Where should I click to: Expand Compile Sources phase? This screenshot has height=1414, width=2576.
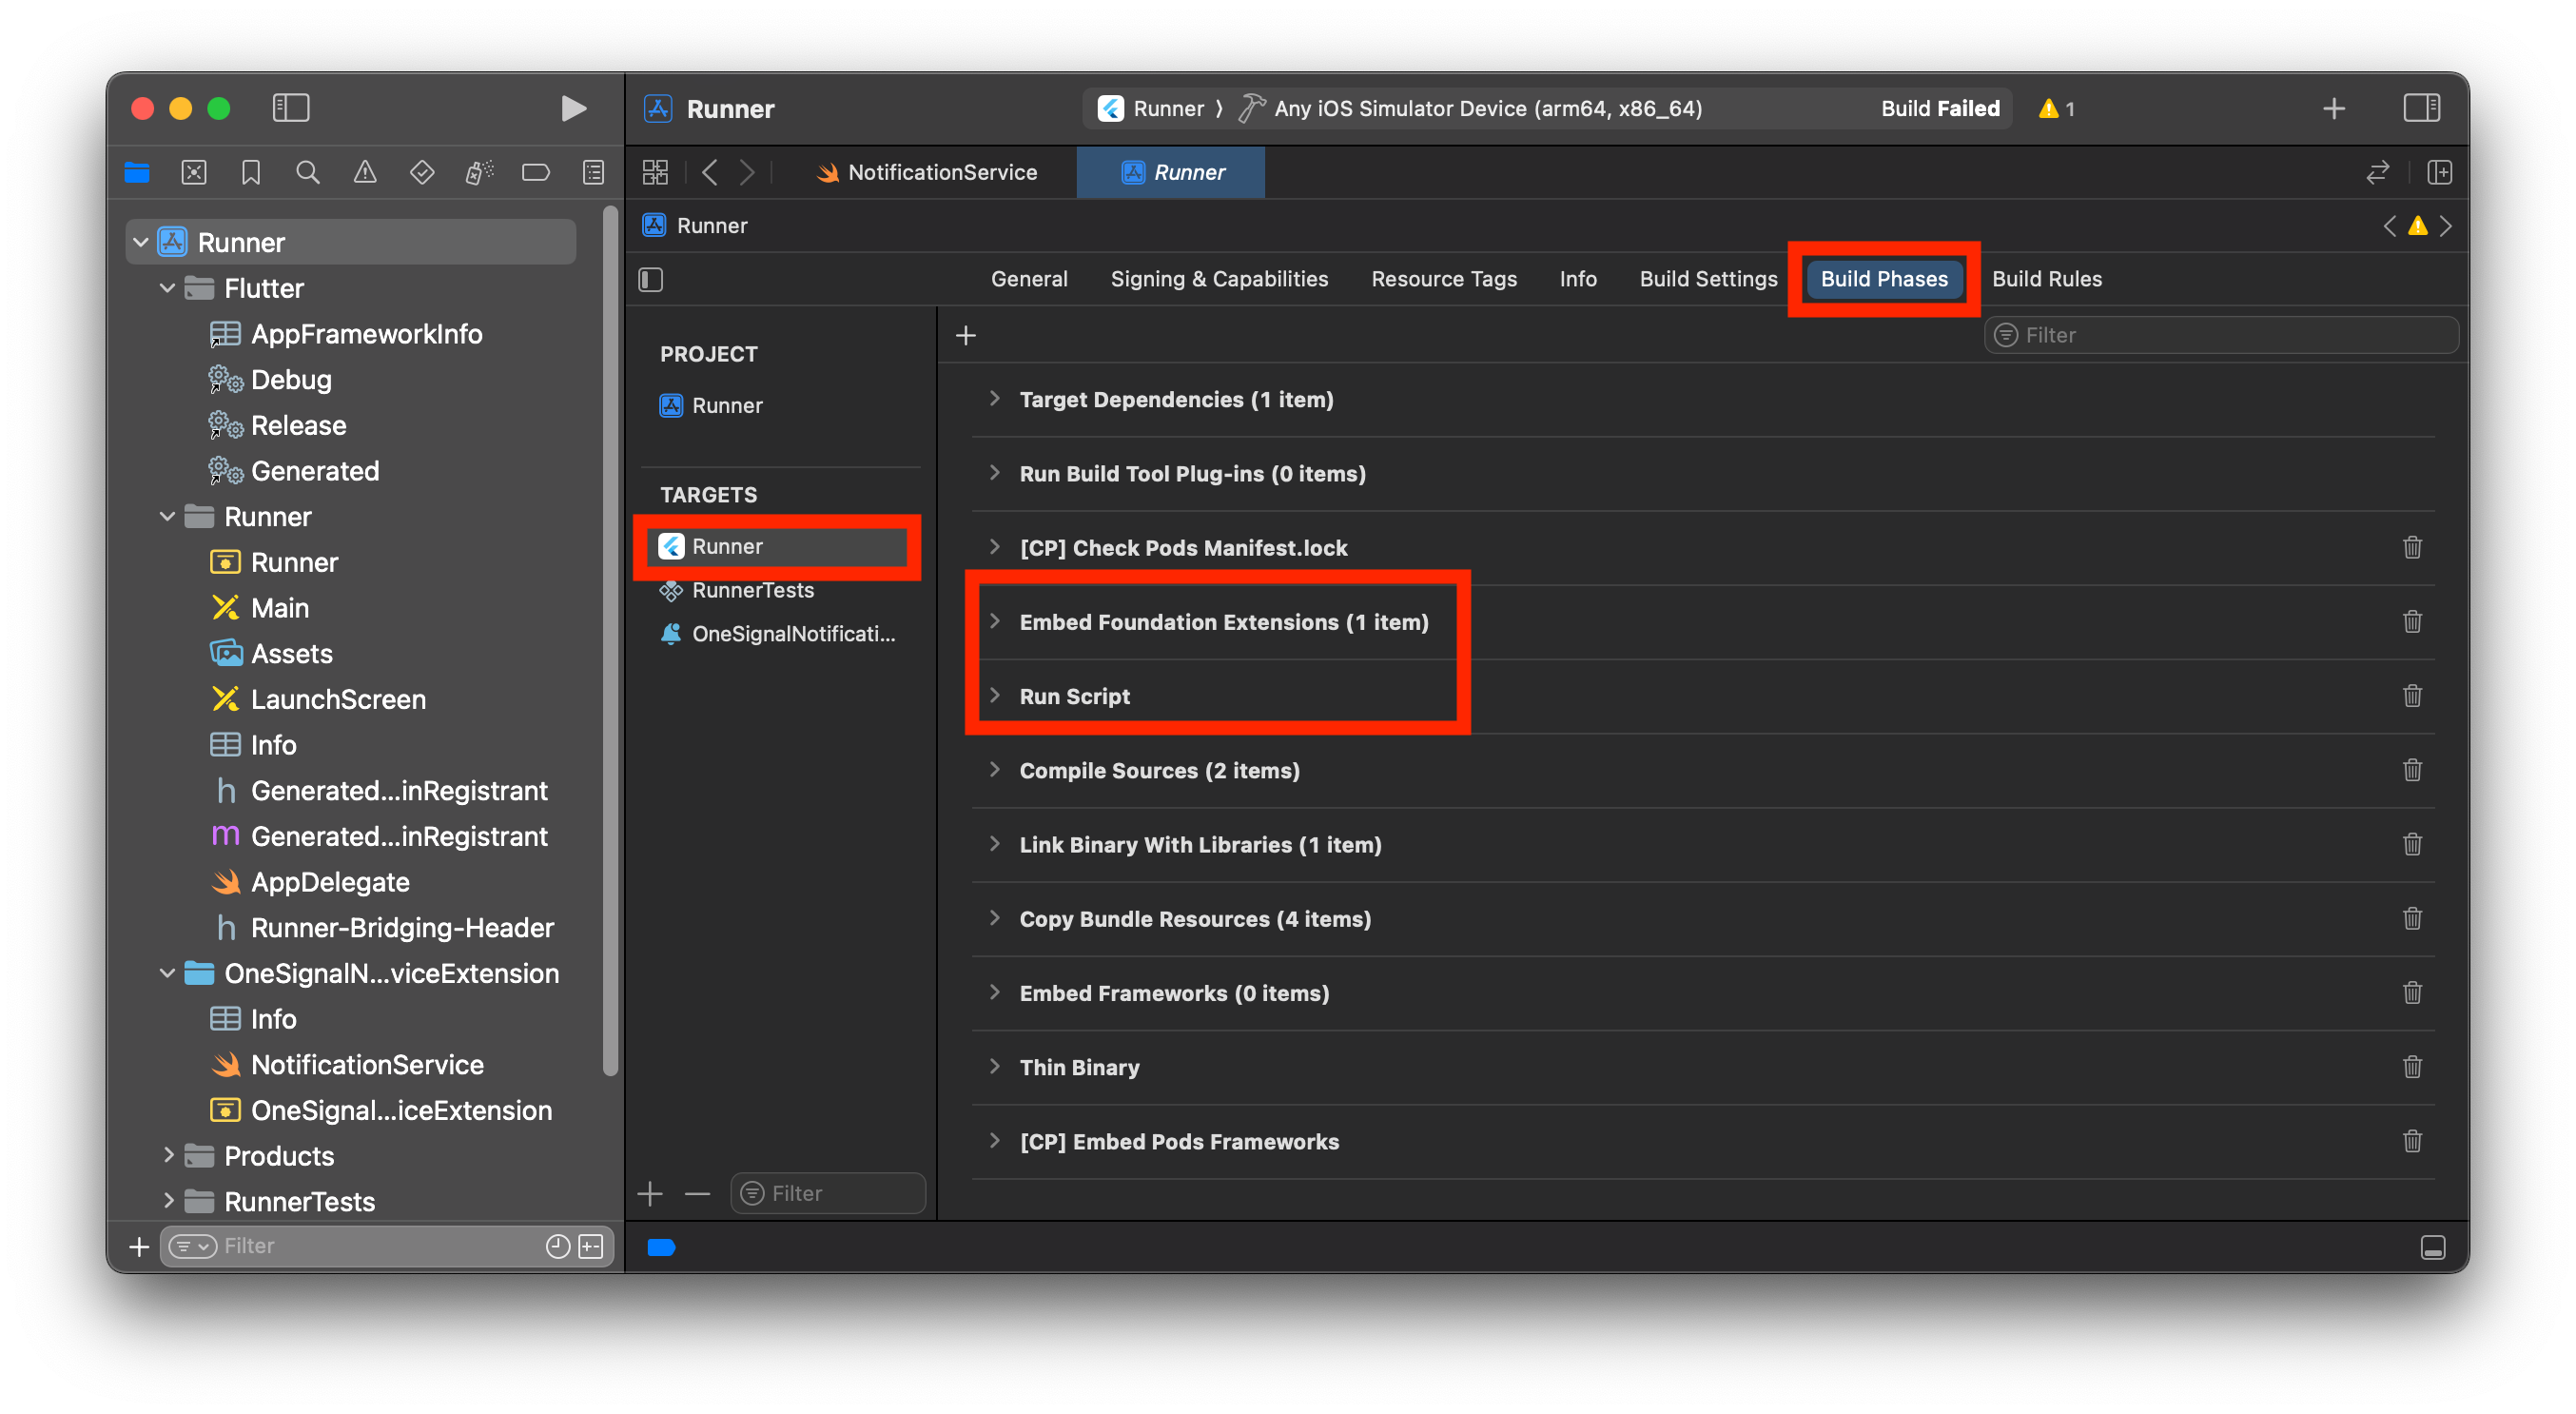[x=994, y=769]
